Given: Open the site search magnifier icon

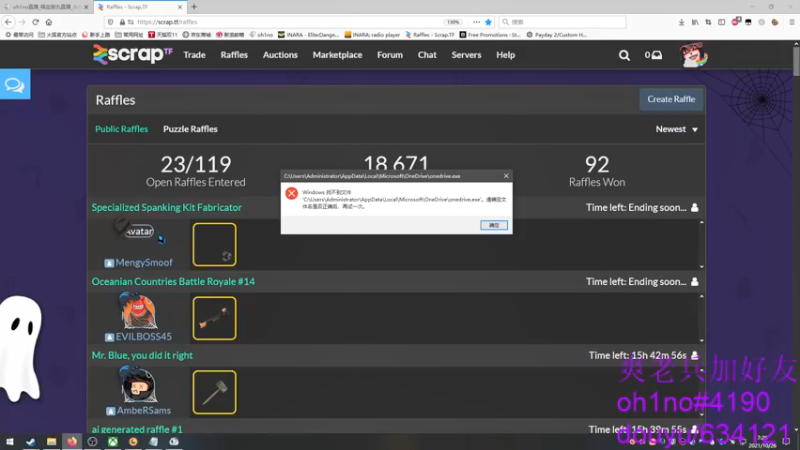Looking at the screenshot, I should 624,55.
